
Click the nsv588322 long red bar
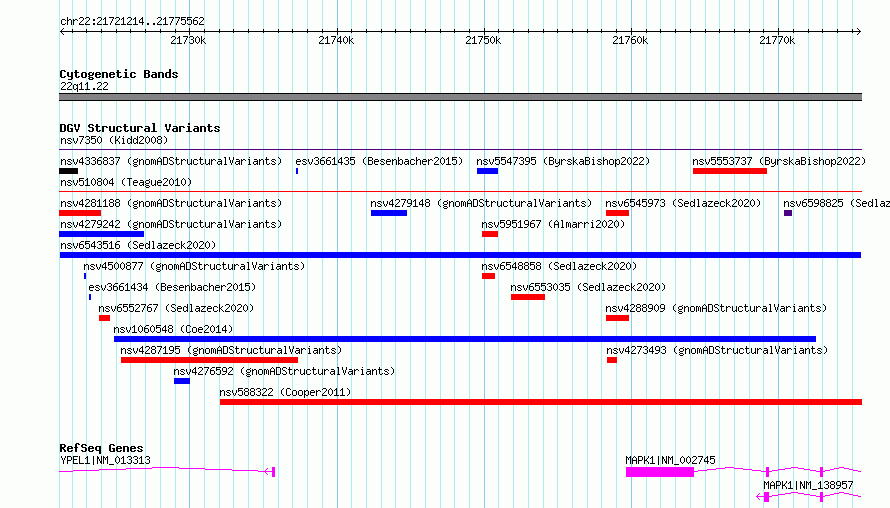541,402
